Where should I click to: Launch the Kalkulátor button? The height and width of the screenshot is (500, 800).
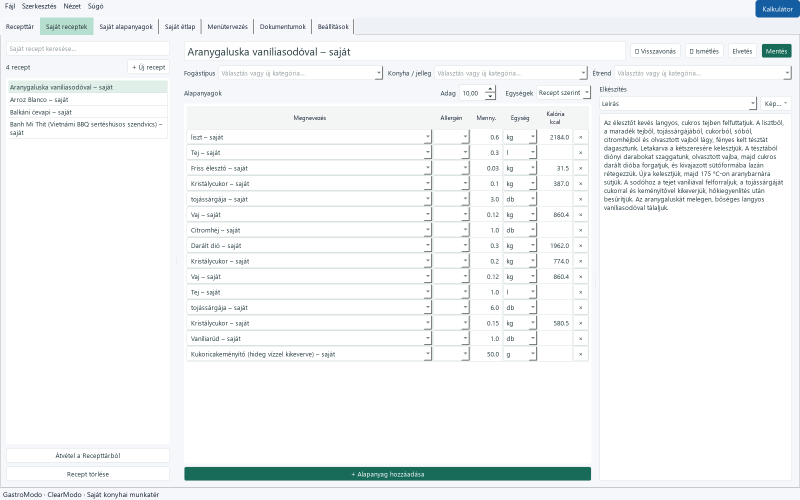pyautogui.click(x=777, y=9)
